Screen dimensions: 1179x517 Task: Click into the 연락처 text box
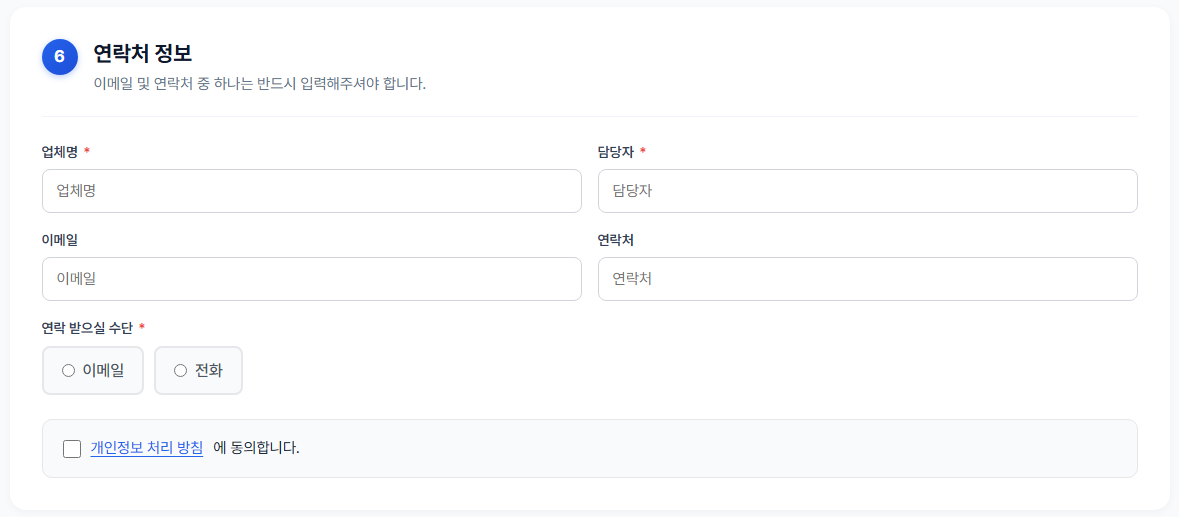[x=868, y=279]
